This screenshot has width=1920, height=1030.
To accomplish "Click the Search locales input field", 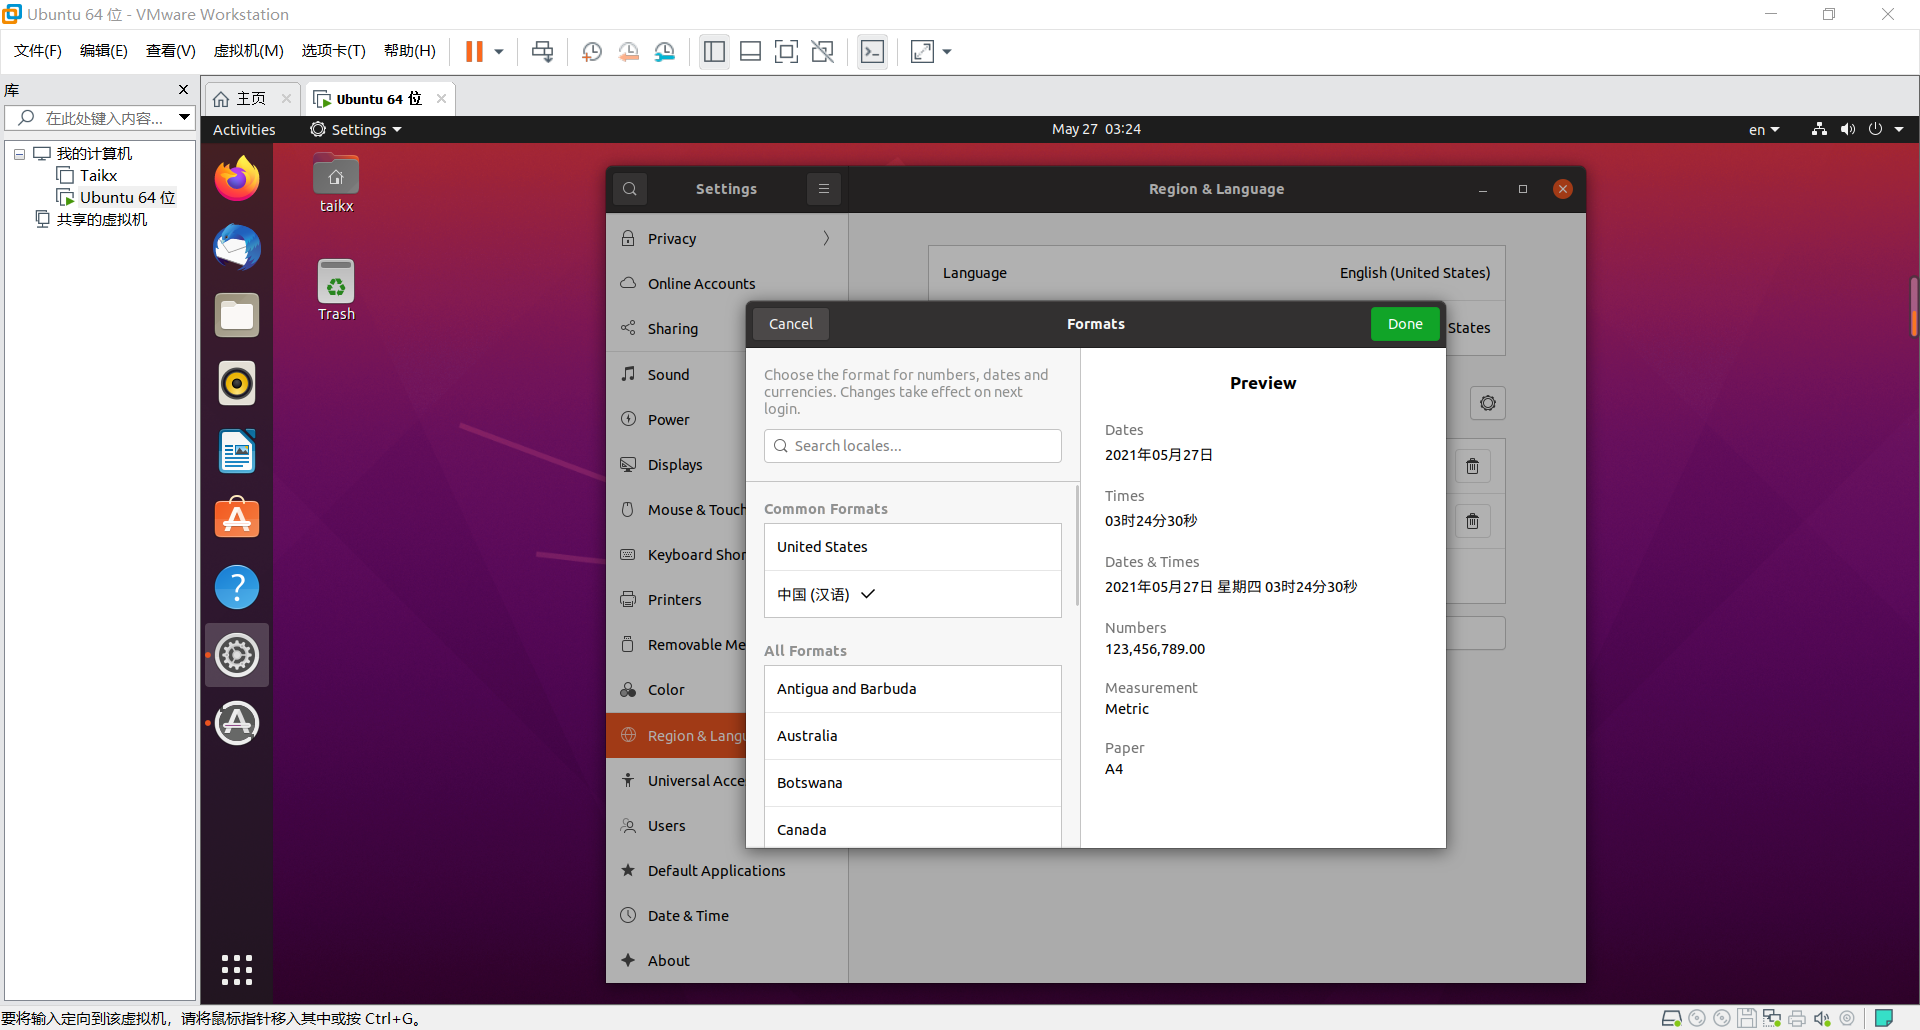I will point(912,445).
